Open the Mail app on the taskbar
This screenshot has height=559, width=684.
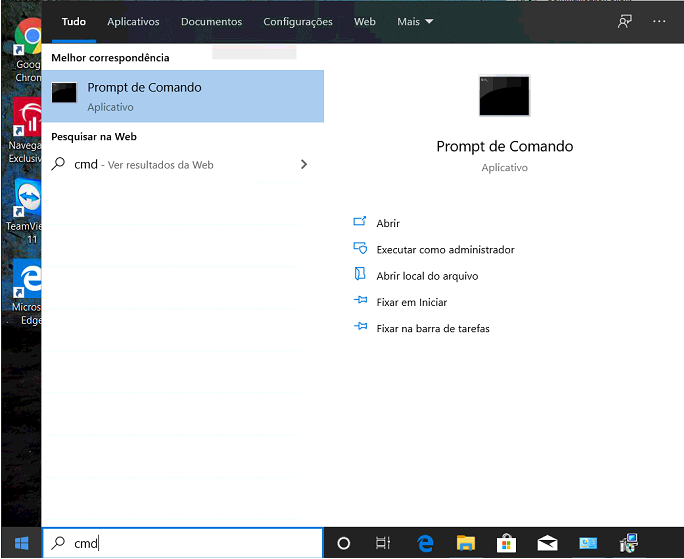pyautogui.click(x=547, y=543)
